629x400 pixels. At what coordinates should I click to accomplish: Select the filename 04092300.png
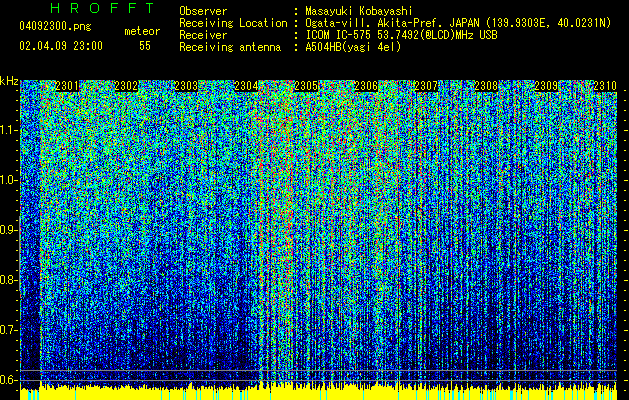coord(55,26)
